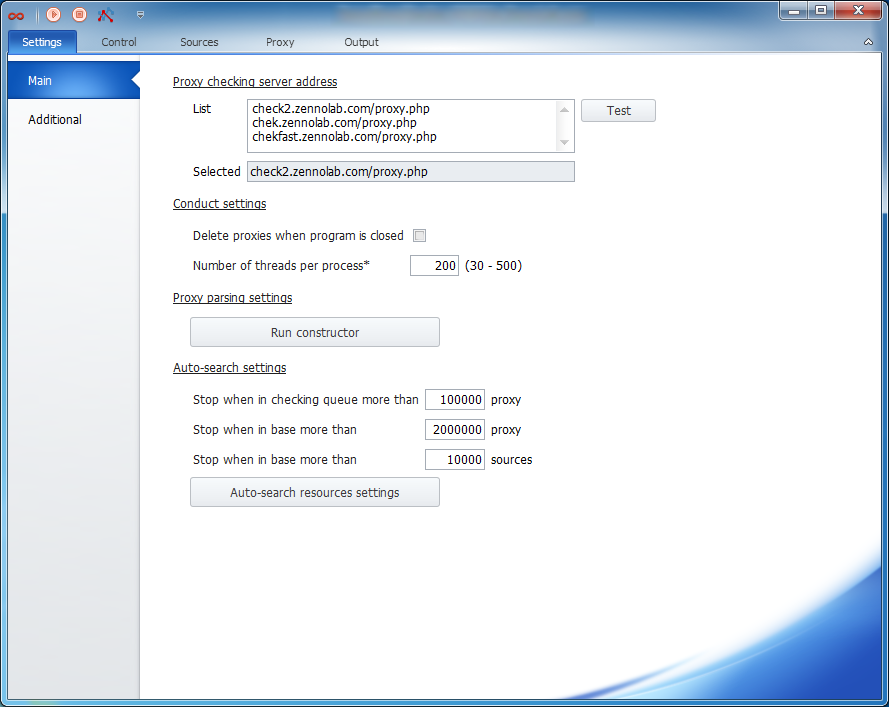The width and height of the screenshot is (889, 707).
Task: Collapse the ribbon with the top-right chevron
Action: pos(868,42)
